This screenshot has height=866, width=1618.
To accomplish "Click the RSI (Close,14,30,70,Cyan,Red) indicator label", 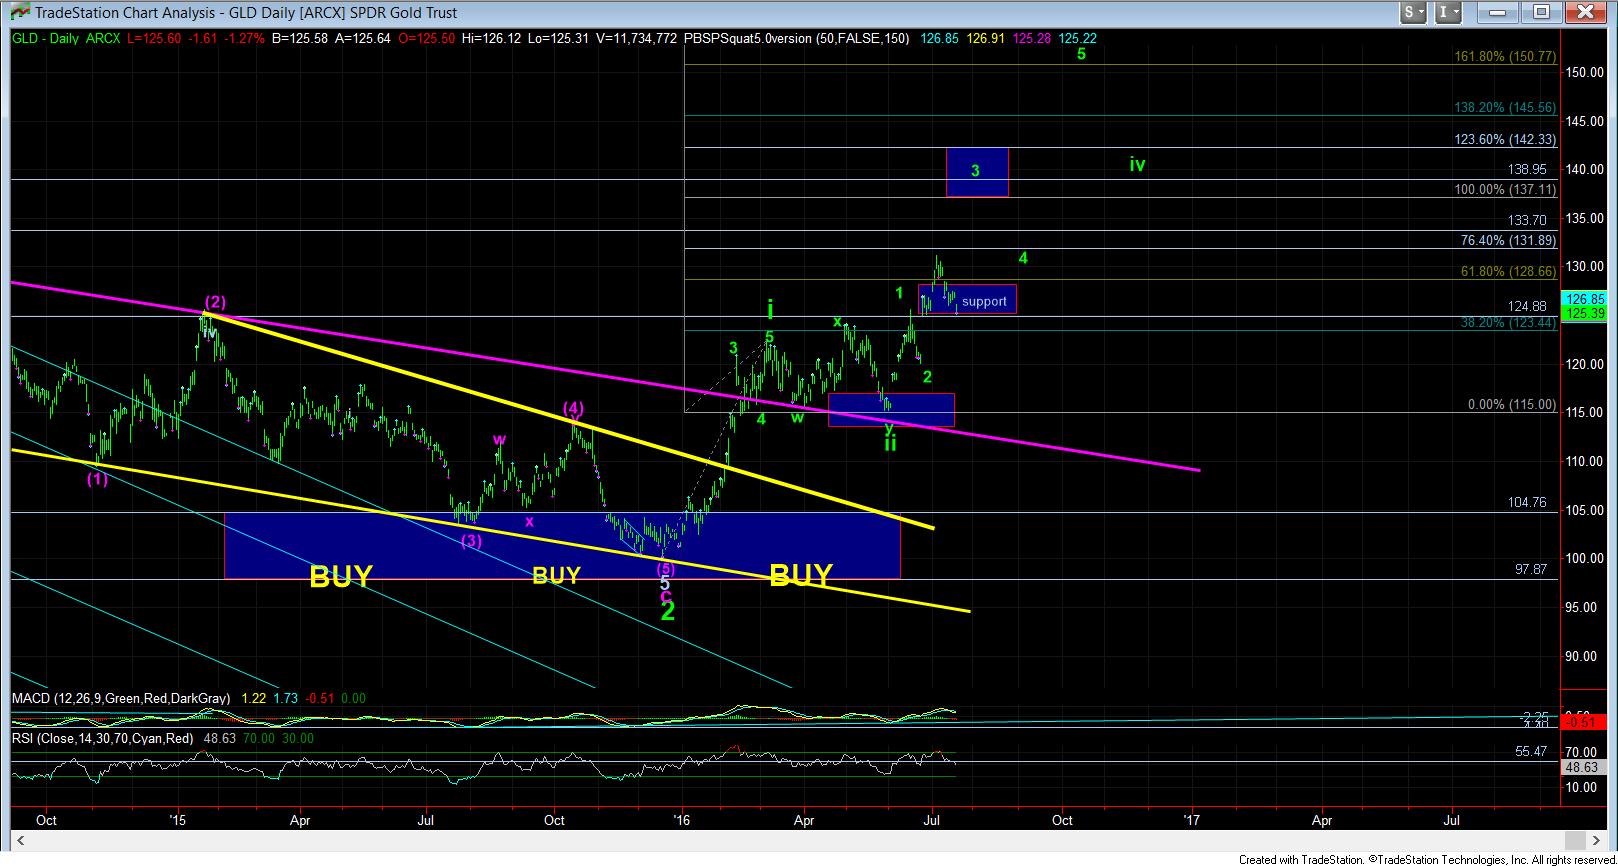I will point(102,738).
